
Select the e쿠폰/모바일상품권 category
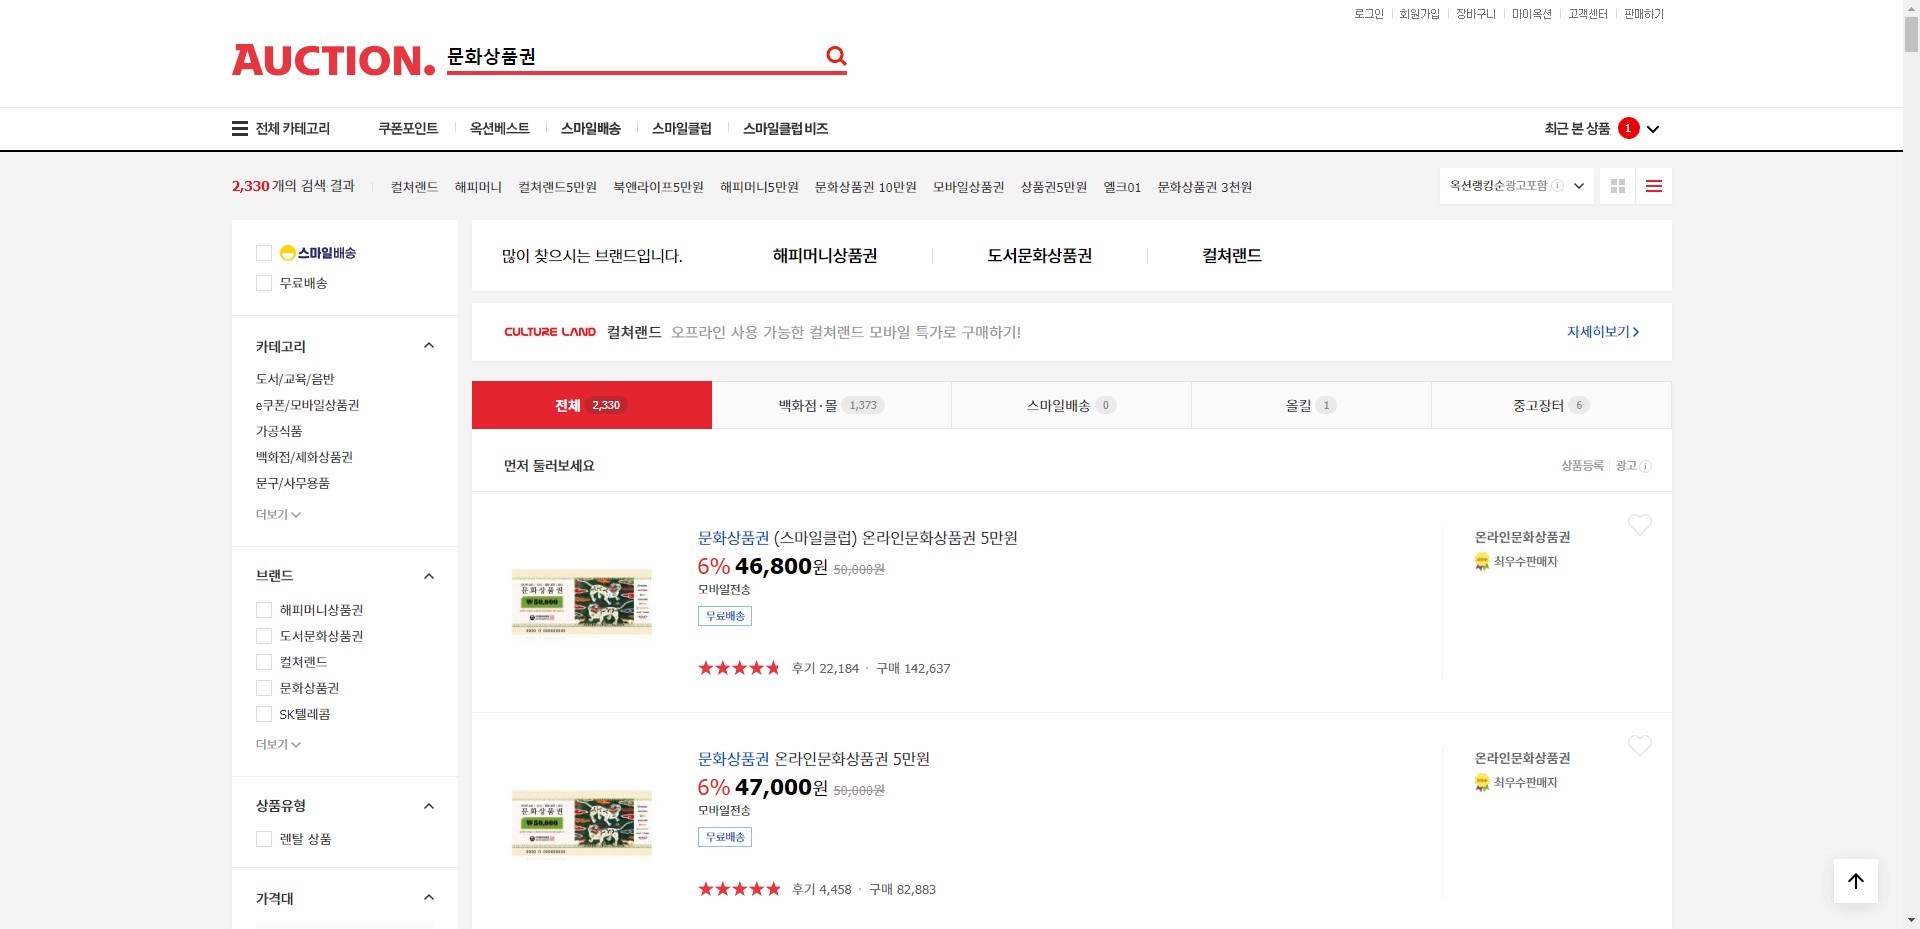tap(307, 405)
